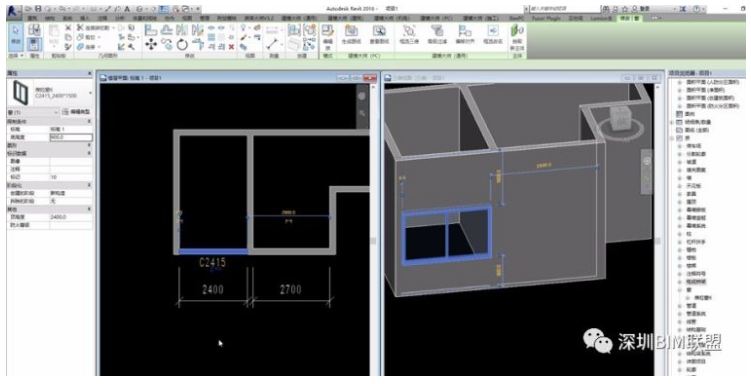Click the 编辑对齐 ribbon button
Viewport: 751px width, 384px height.
click(x=465, y=35)
